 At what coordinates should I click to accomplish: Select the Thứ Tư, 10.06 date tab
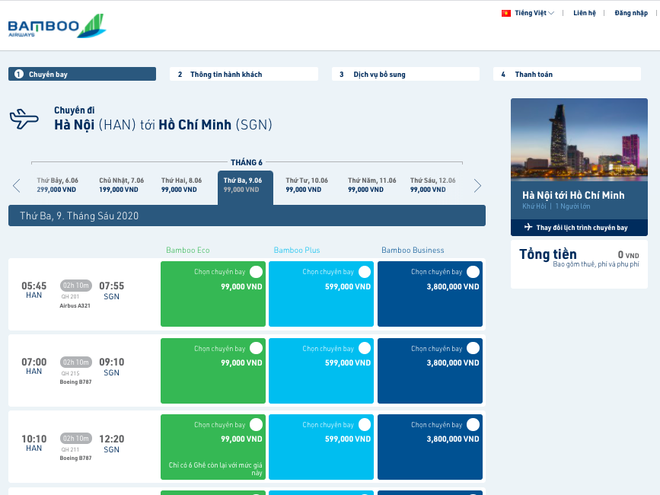click(x=306, y=184)
